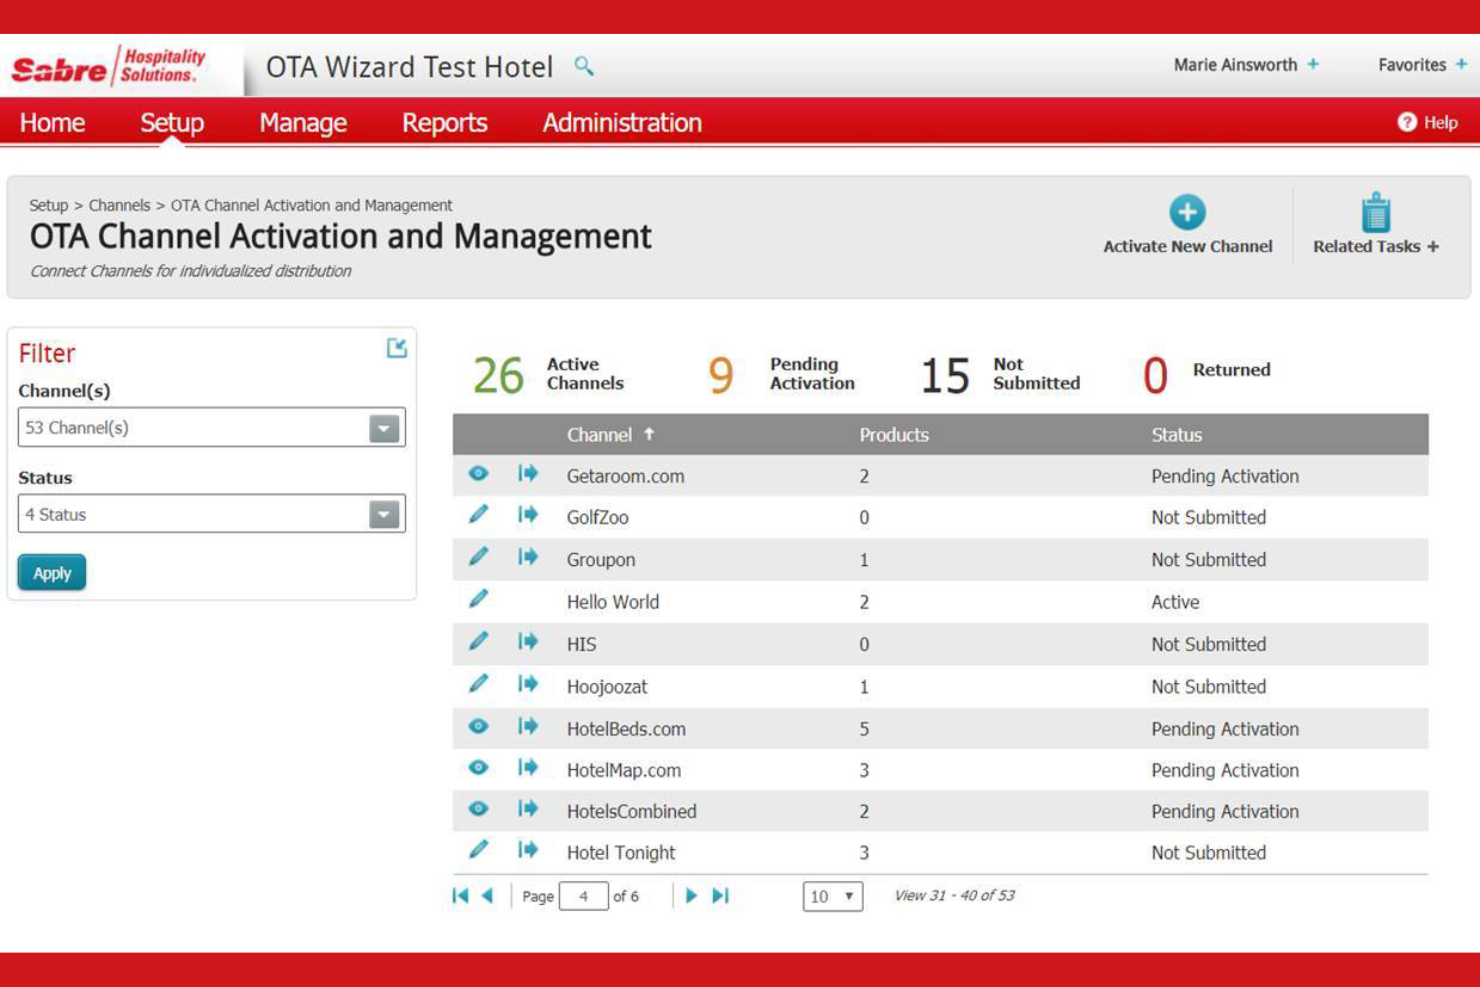The width and height of the screenshot is (1480, 987).
Task: Edit Hotel Tonight using its pencil icon
Action: [478, 850]
